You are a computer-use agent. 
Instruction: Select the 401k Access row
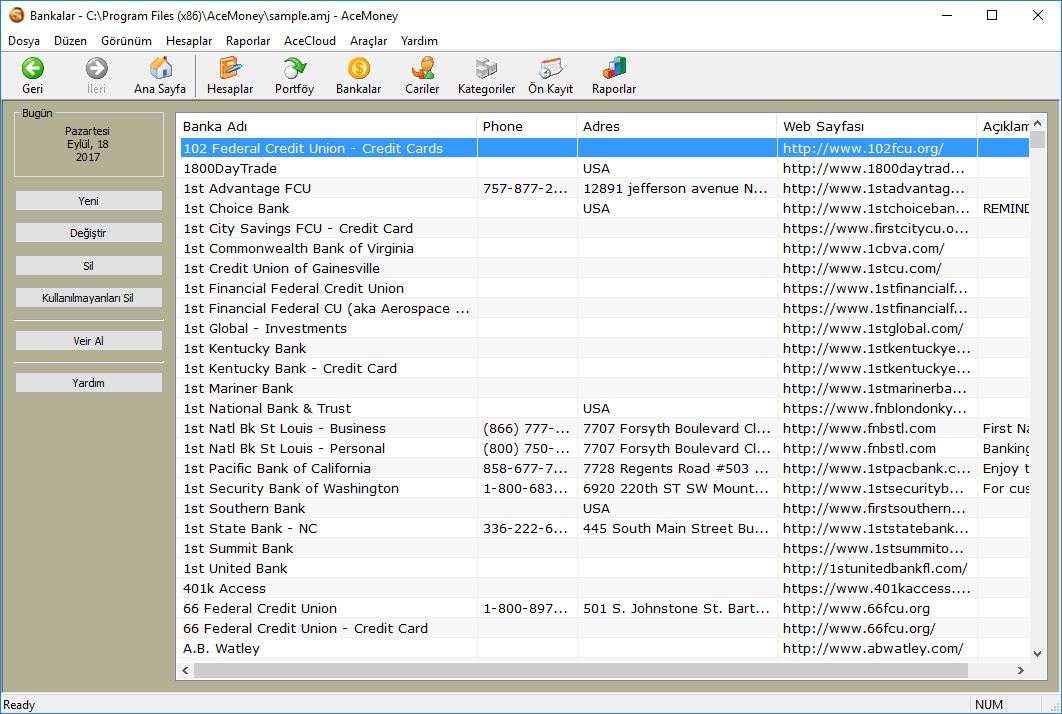pos(604,588)
